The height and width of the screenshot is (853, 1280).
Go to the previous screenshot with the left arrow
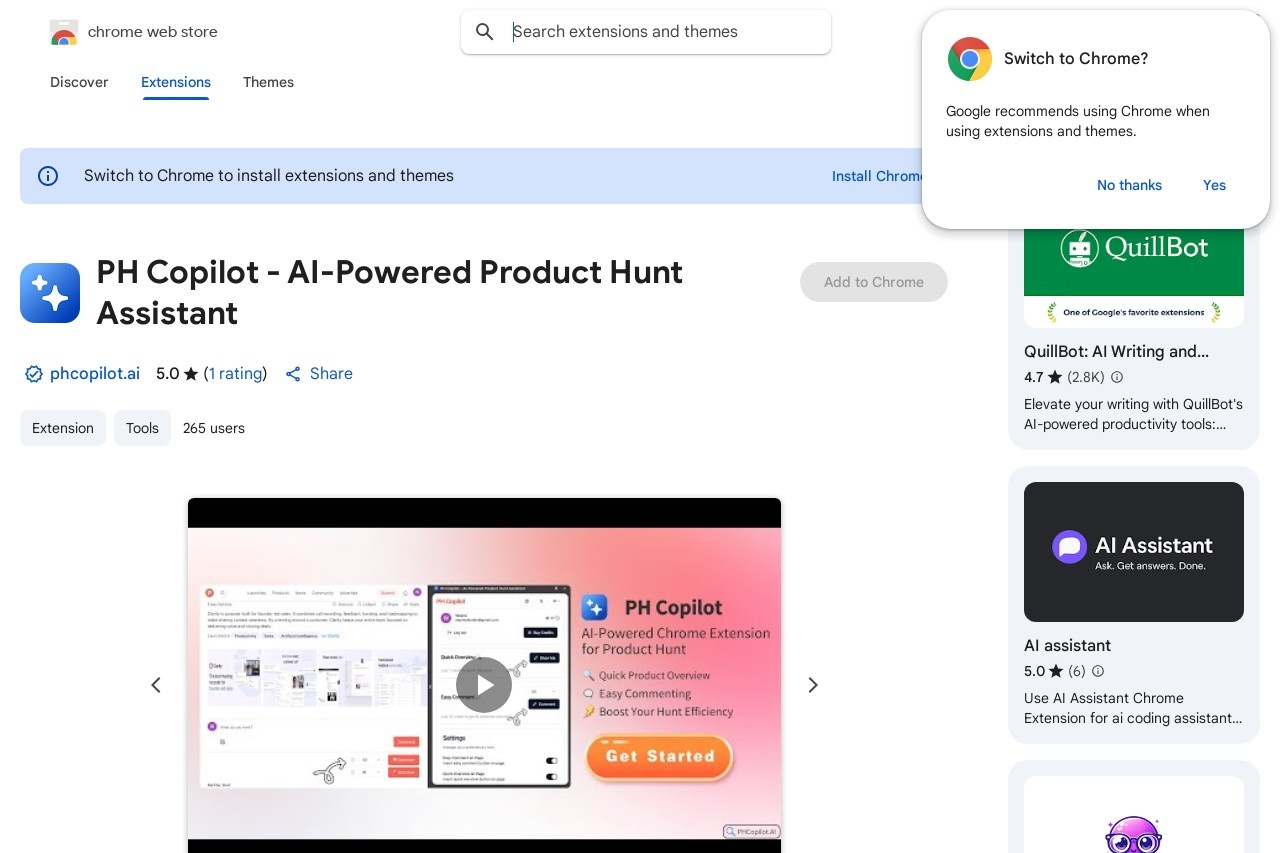[156, 685]
